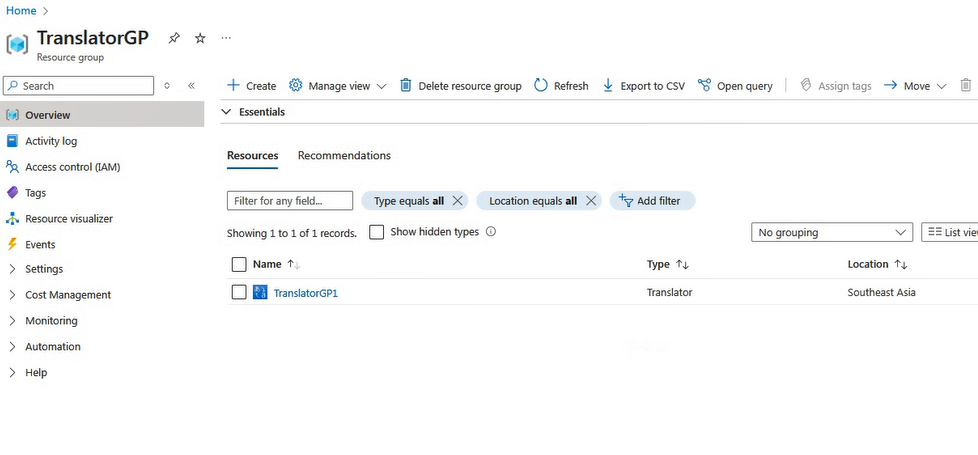This screenshot has width=978, height=455.
Task: Click the Activity log icon
Action: [12, 141]
